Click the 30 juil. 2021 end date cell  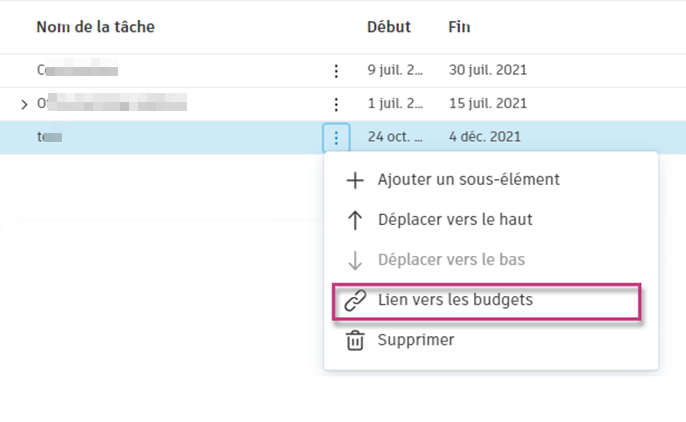pos(487,71)
